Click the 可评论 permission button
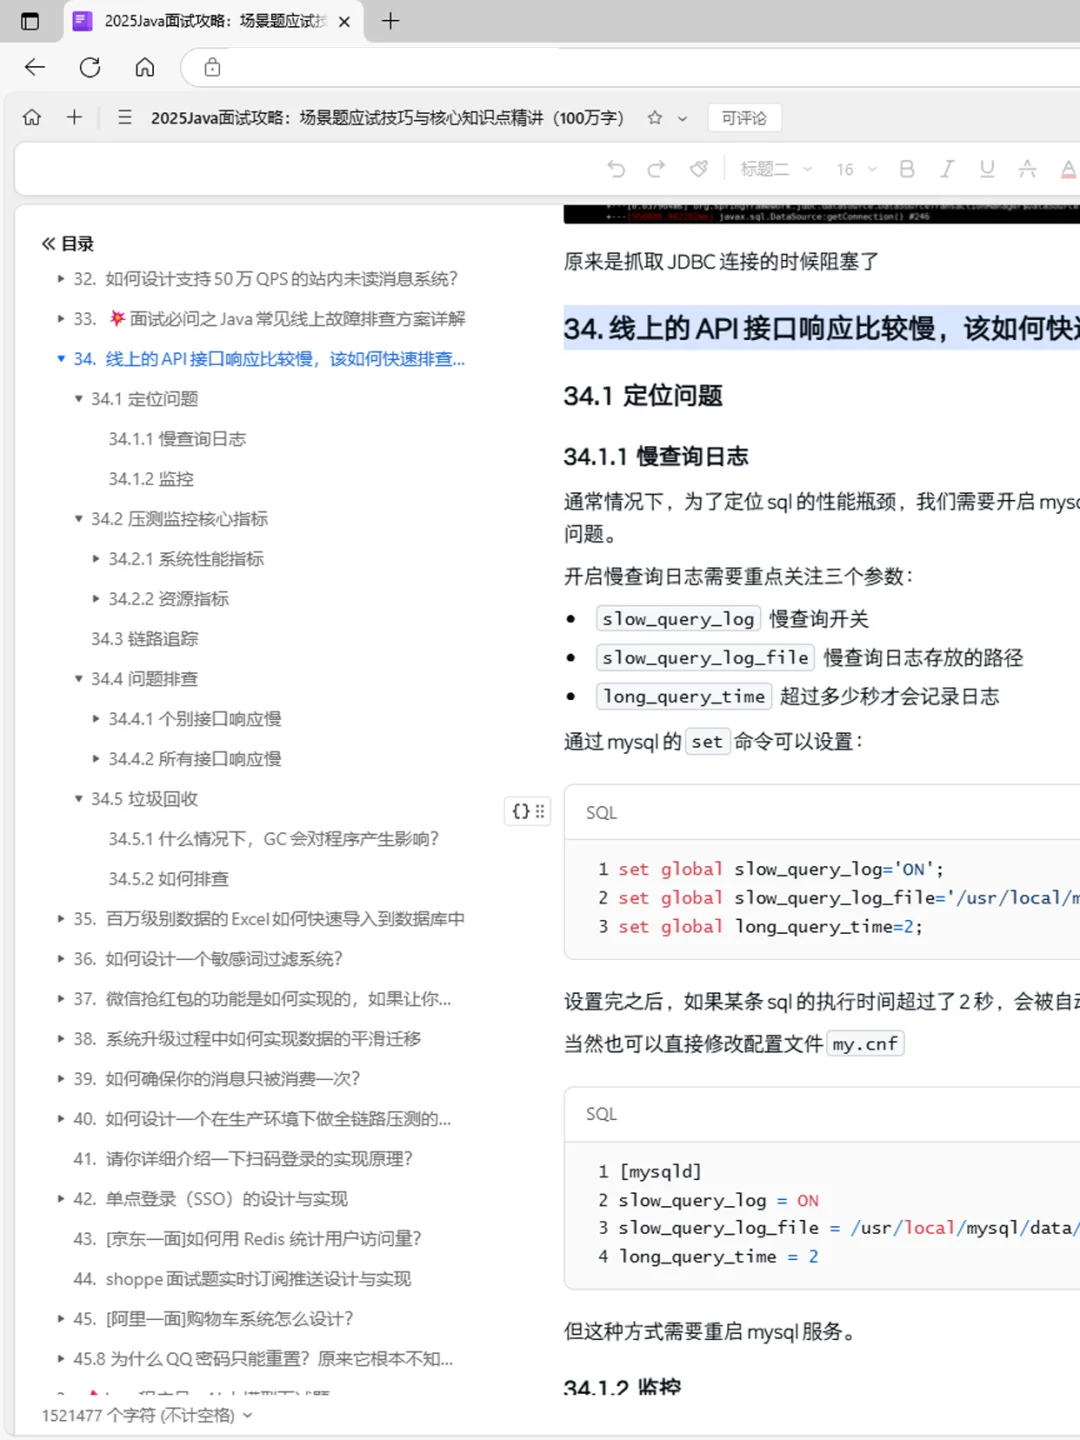Viewport: 1080px width, 1440px height. click(744, 118)
